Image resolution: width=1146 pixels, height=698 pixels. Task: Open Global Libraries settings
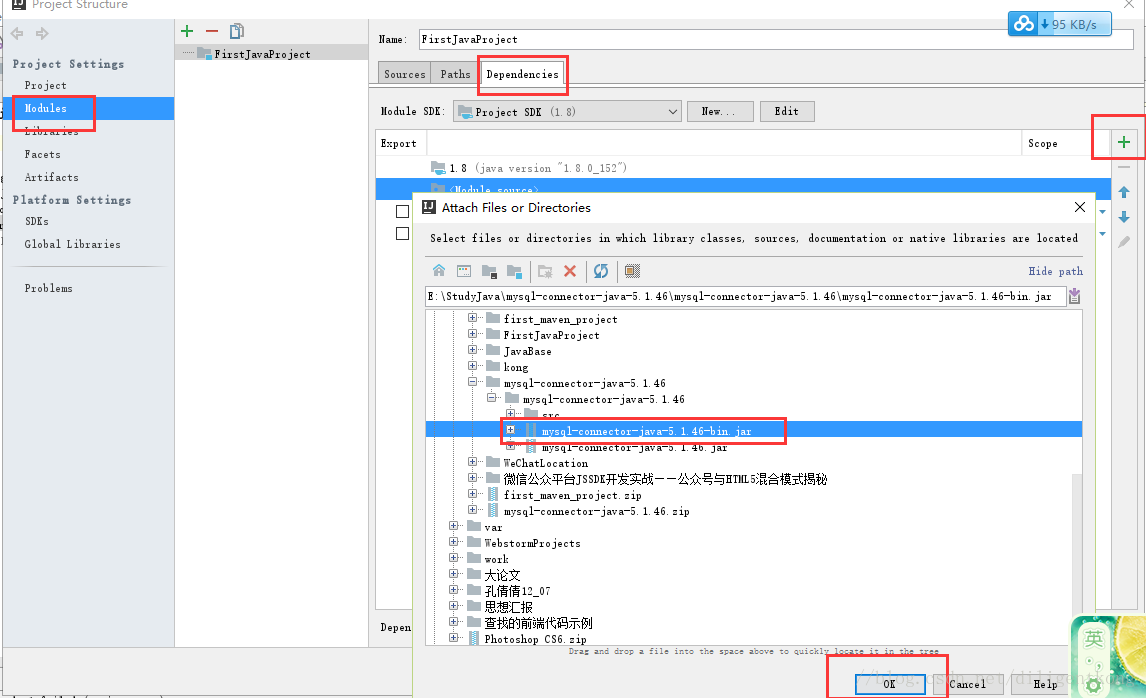coord(72,244)
